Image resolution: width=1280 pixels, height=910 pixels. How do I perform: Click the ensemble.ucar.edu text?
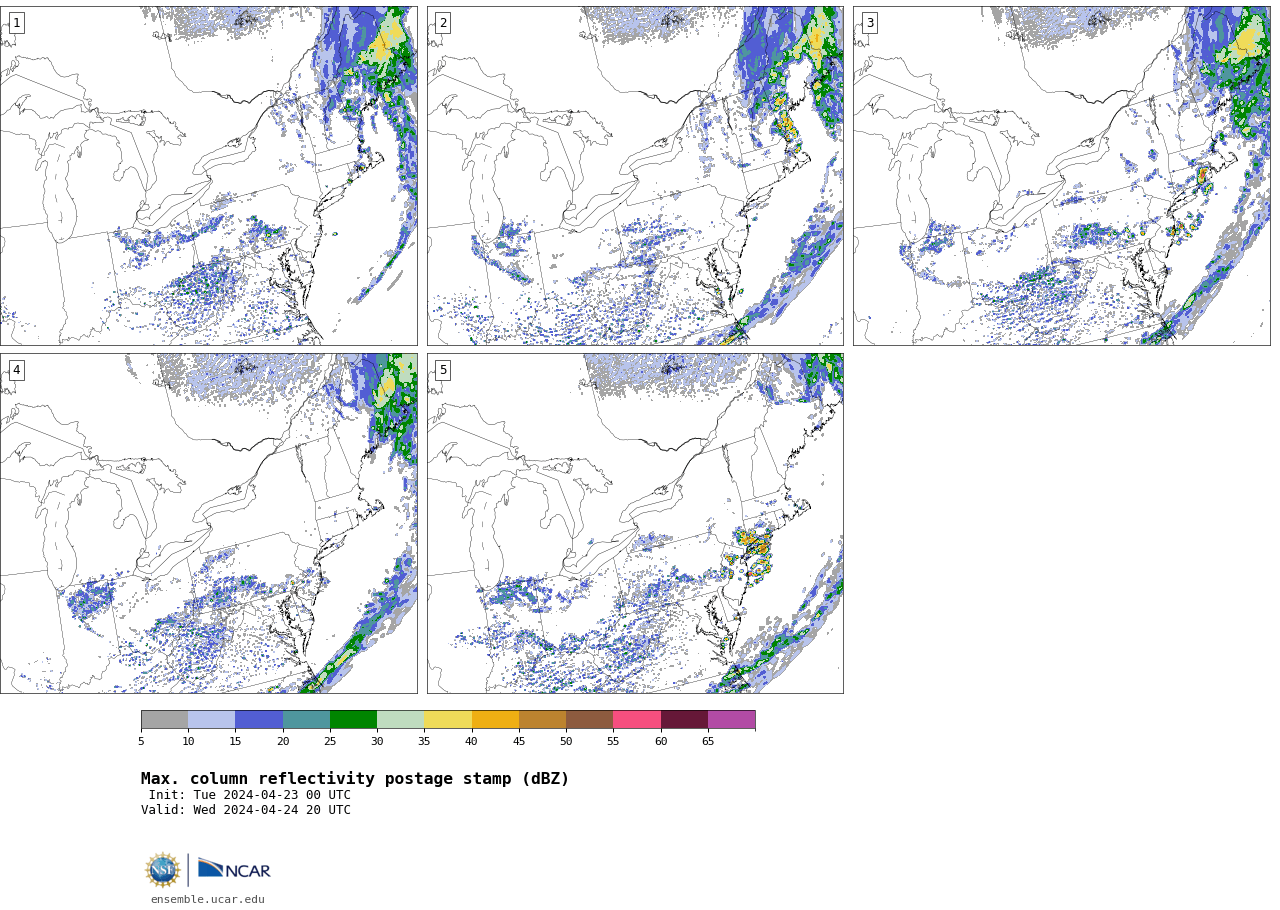(x=208, y=899)
